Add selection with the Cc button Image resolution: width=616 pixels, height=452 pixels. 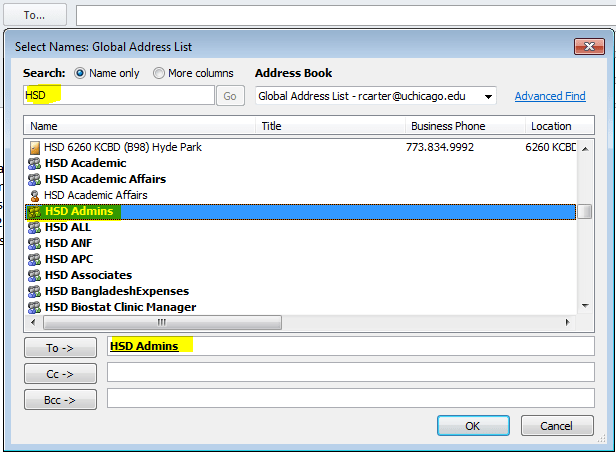click(x=60, y=373)
